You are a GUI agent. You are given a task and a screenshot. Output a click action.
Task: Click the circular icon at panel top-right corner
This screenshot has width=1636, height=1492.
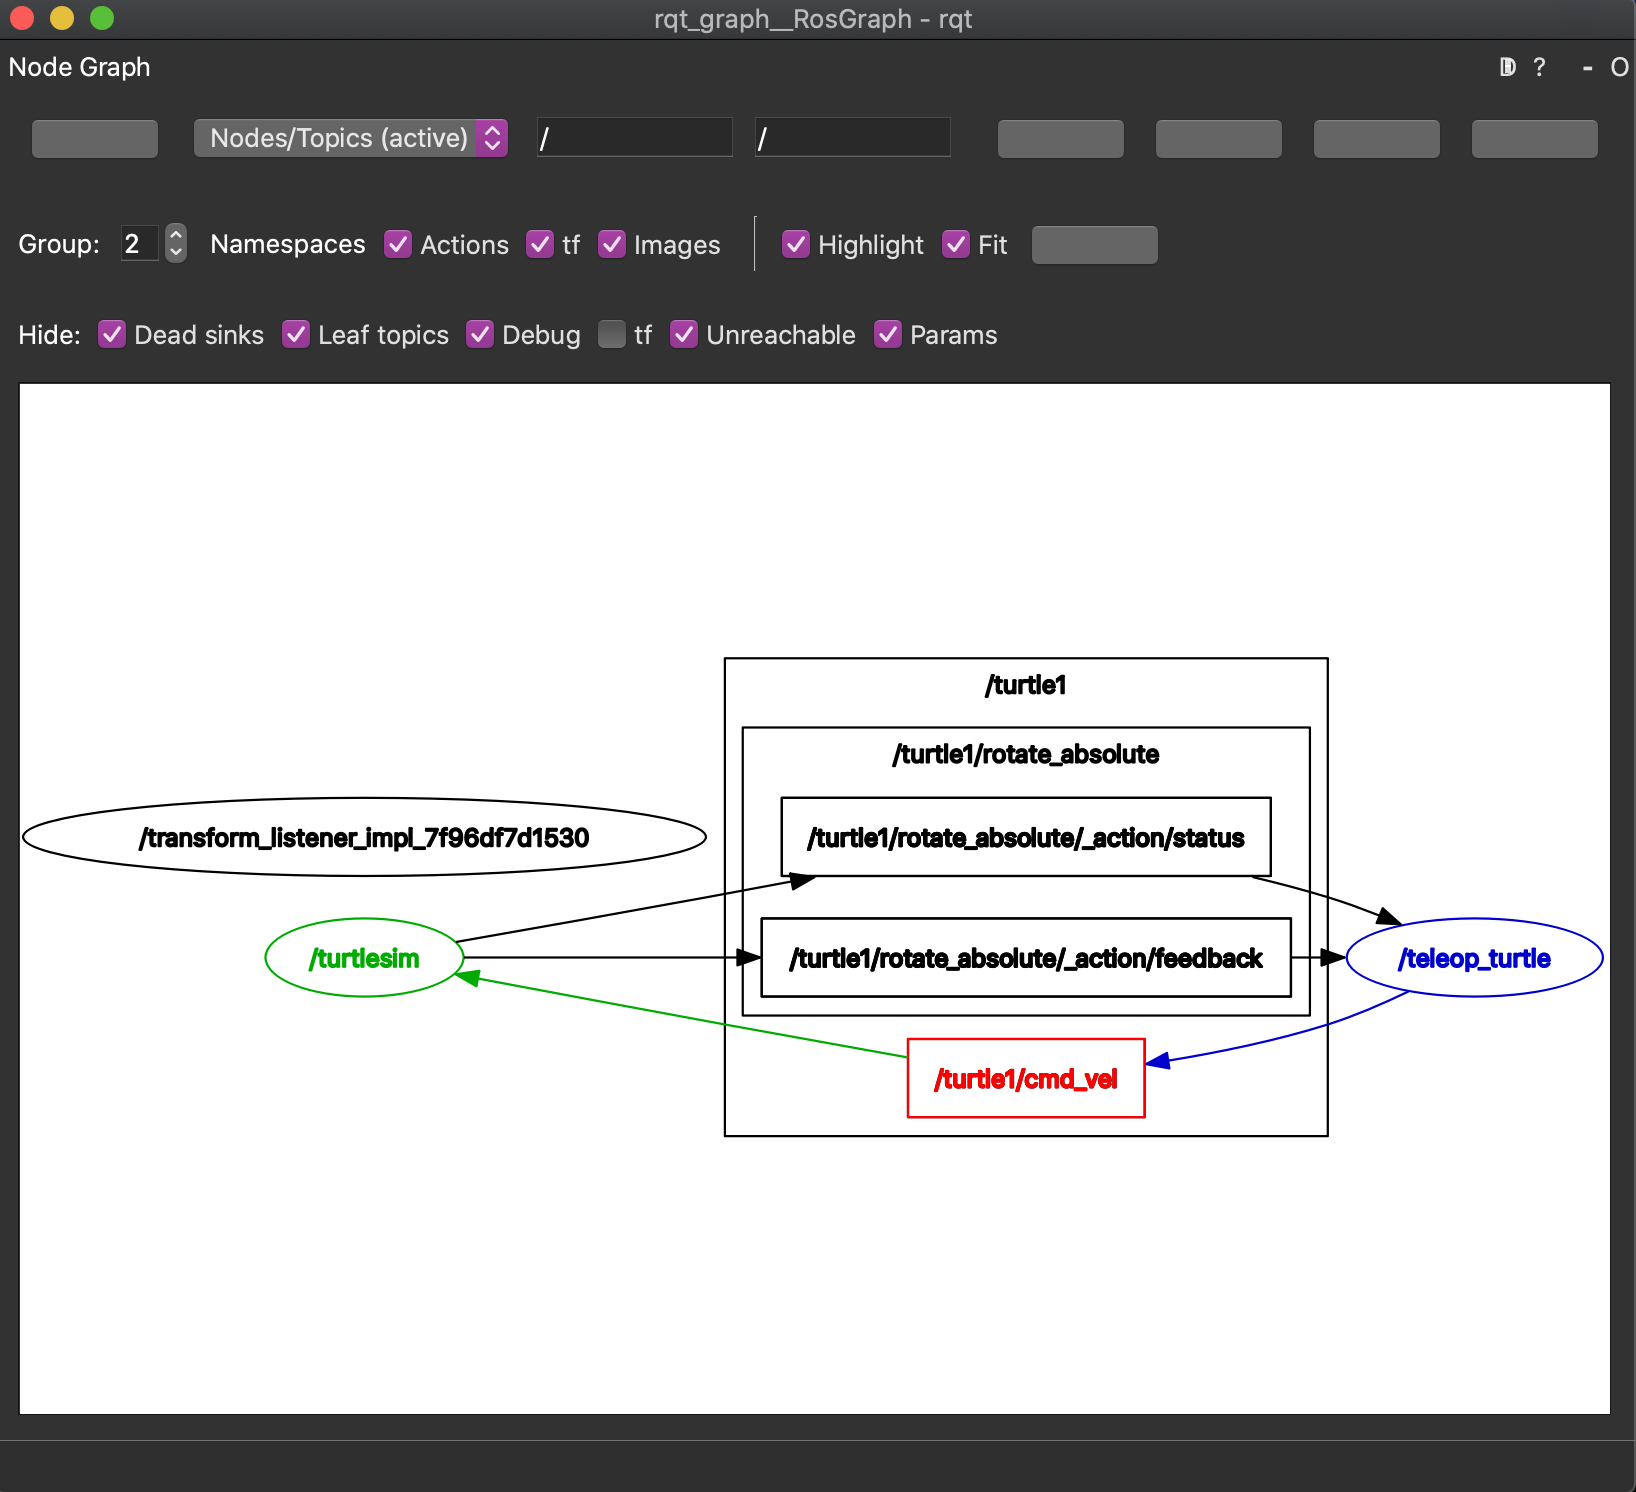(x=1620, y=68)
